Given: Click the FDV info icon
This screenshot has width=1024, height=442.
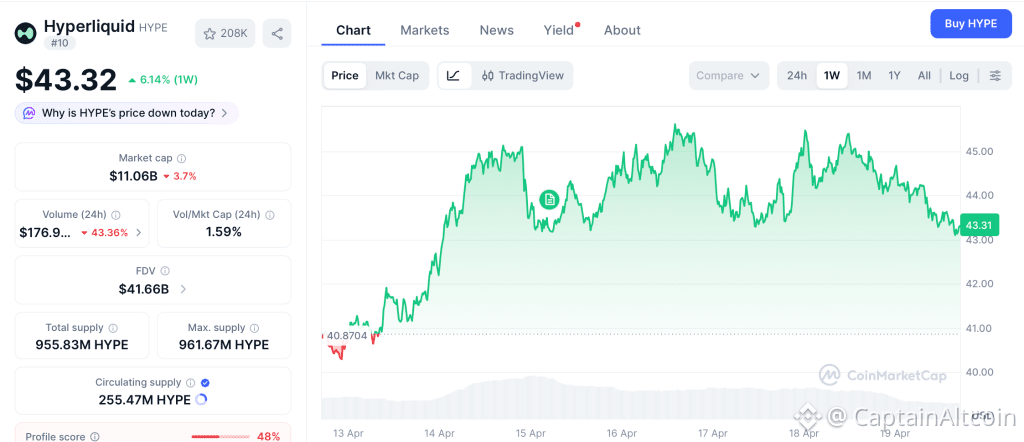Looking at the screenshot, I should 165,271.
